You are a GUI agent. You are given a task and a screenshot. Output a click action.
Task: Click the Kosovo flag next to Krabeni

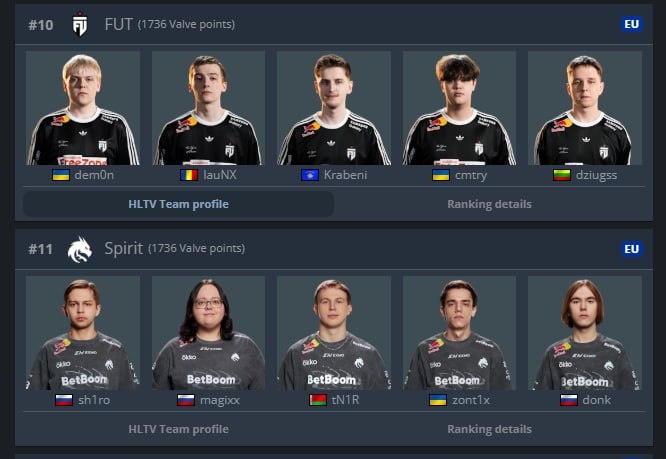(310, 175)
